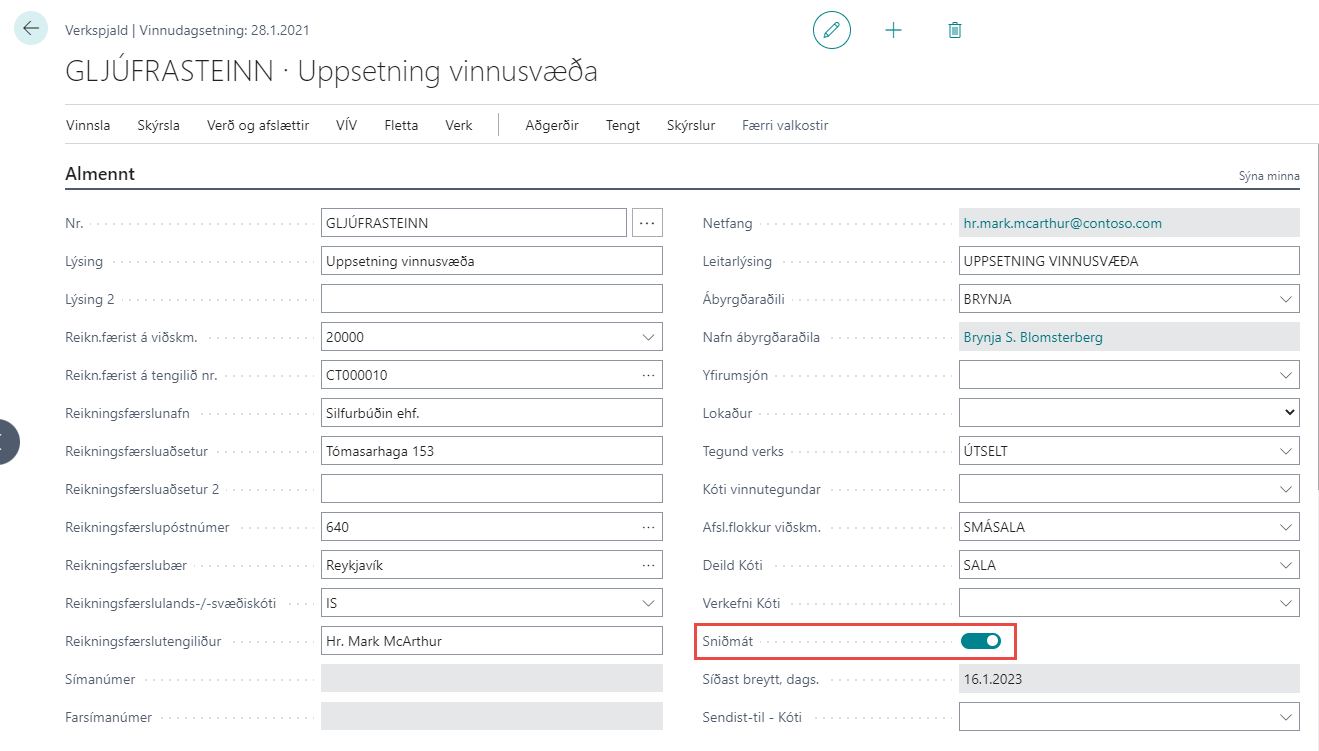Open ellipsis lookup in Reykjavík field
This screenshot has height=751, width=1319.
pyautogui.click(x=648, y=565)
